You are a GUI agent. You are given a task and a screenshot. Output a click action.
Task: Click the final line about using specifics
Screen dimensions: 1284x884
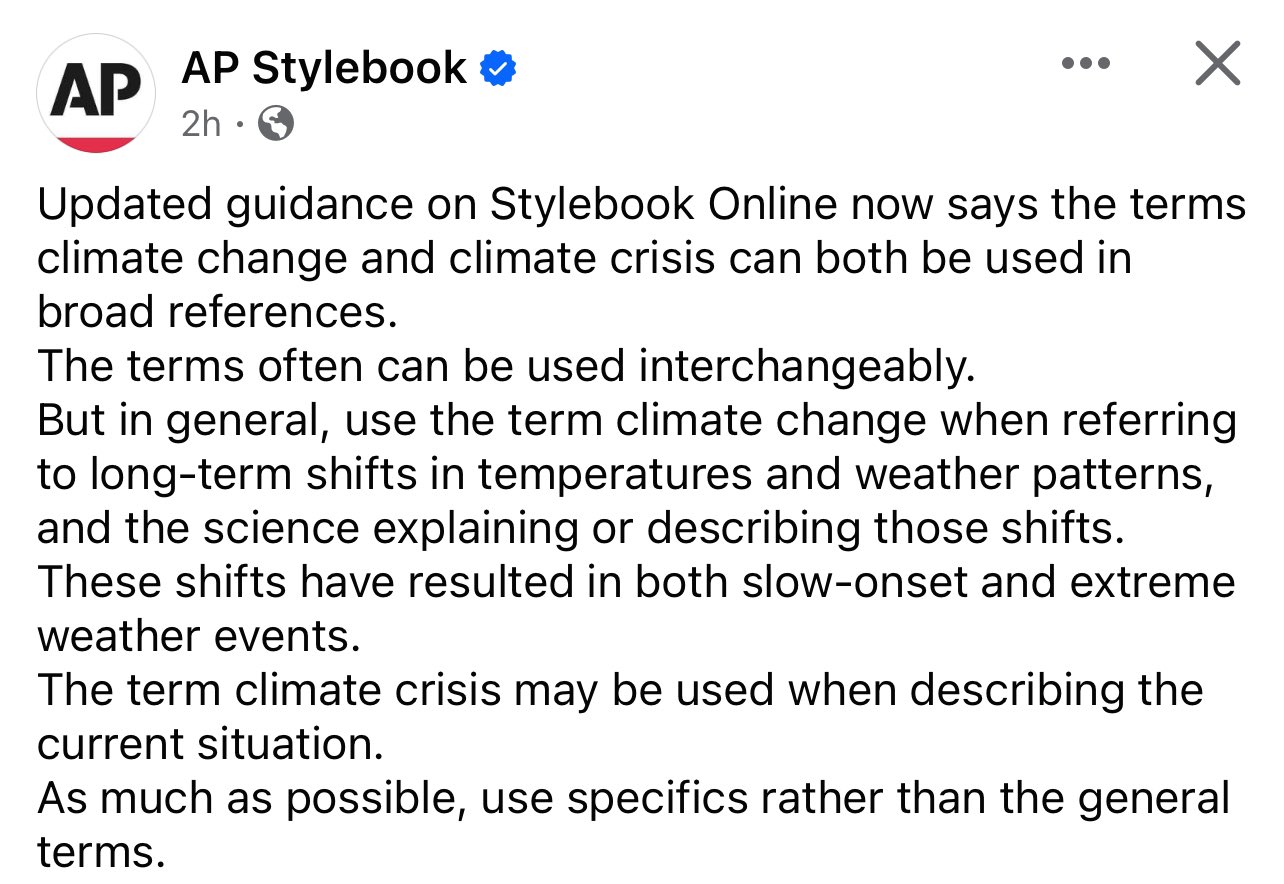click(x=633, y=797)
